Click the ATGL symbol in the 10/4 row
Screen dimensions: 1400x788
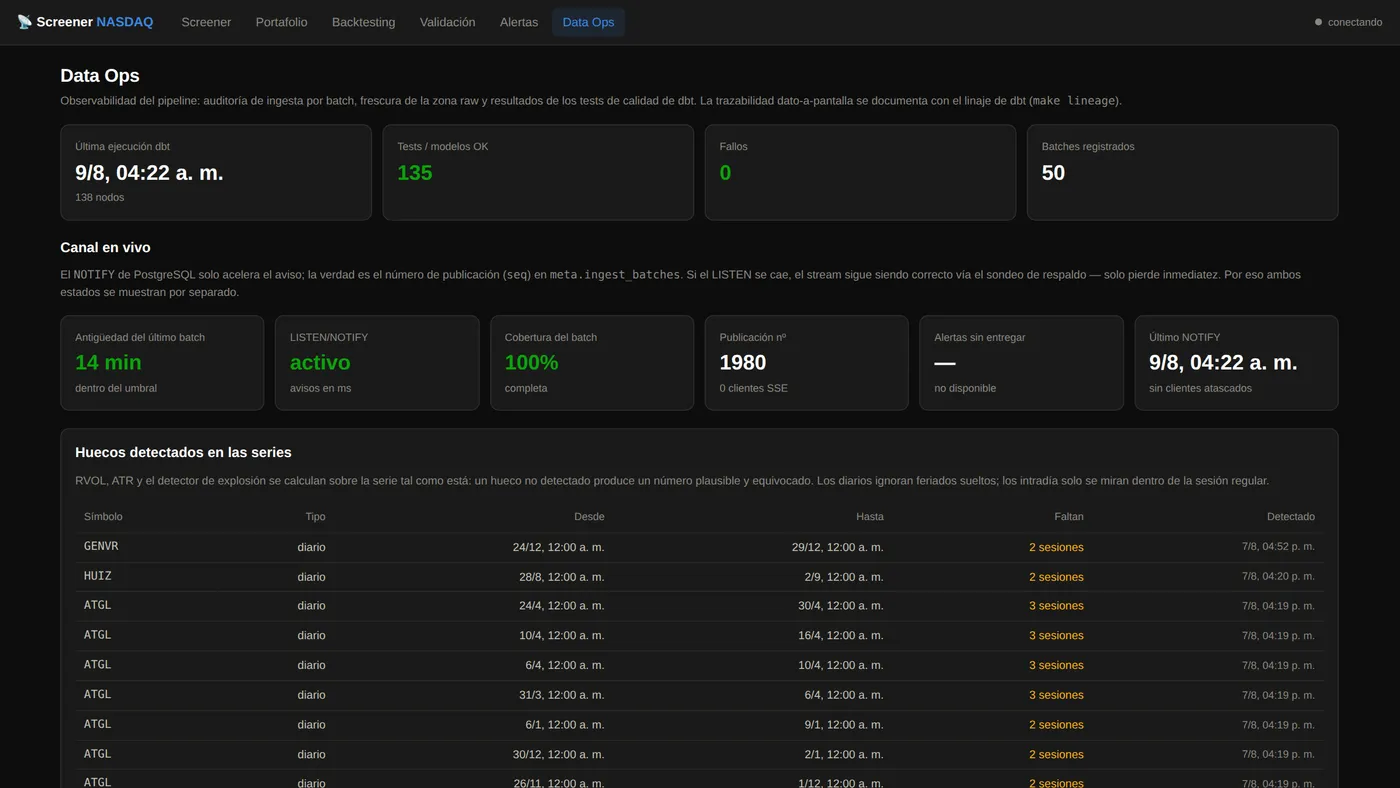[98, 635]
